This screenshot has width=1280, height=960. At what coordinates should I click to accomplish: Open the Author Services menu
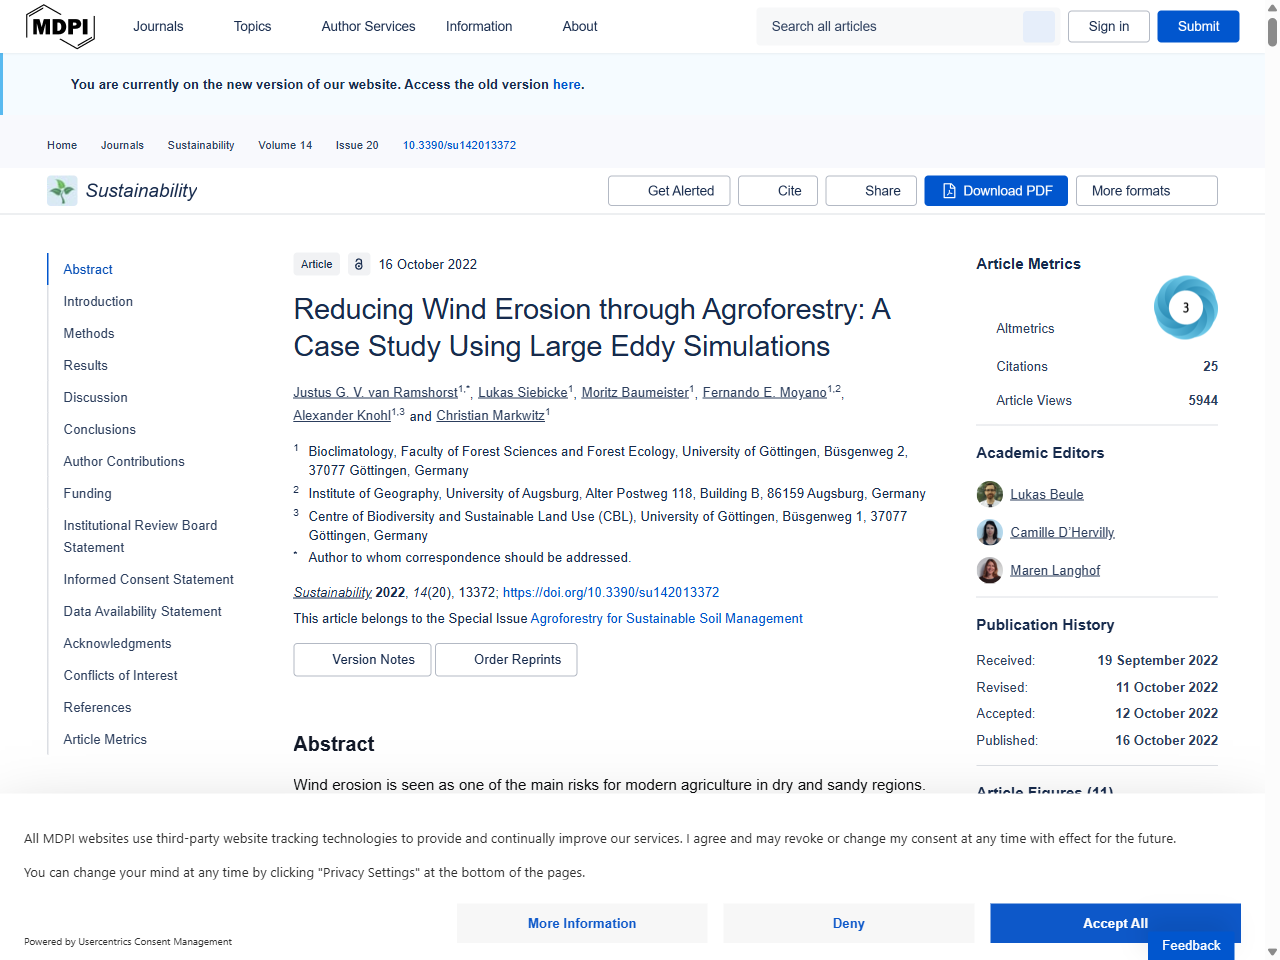(368, 26)
